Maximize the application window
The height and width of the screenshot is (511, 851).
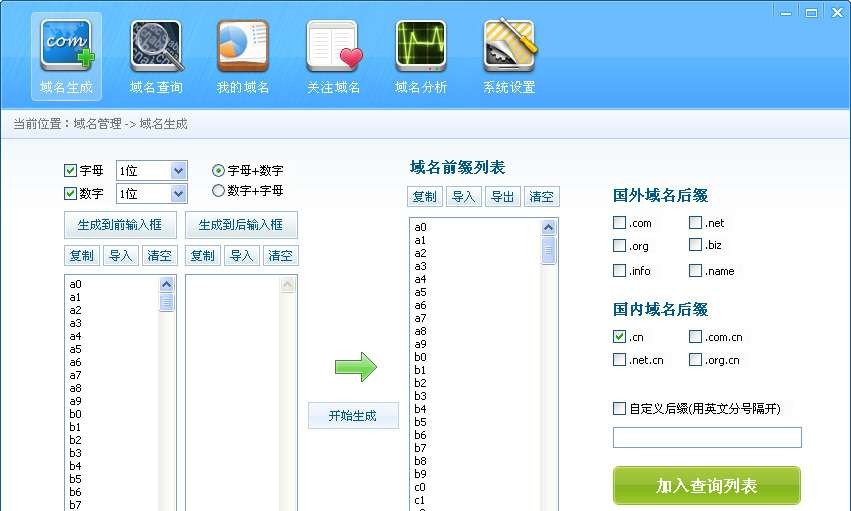click(811, 12)
